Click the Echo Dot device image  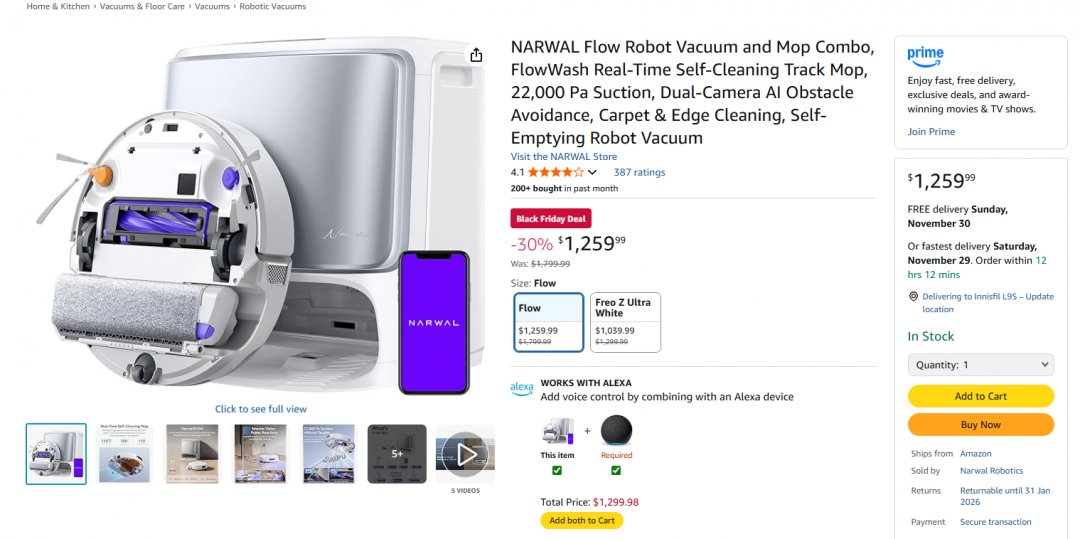pos(616,431)
